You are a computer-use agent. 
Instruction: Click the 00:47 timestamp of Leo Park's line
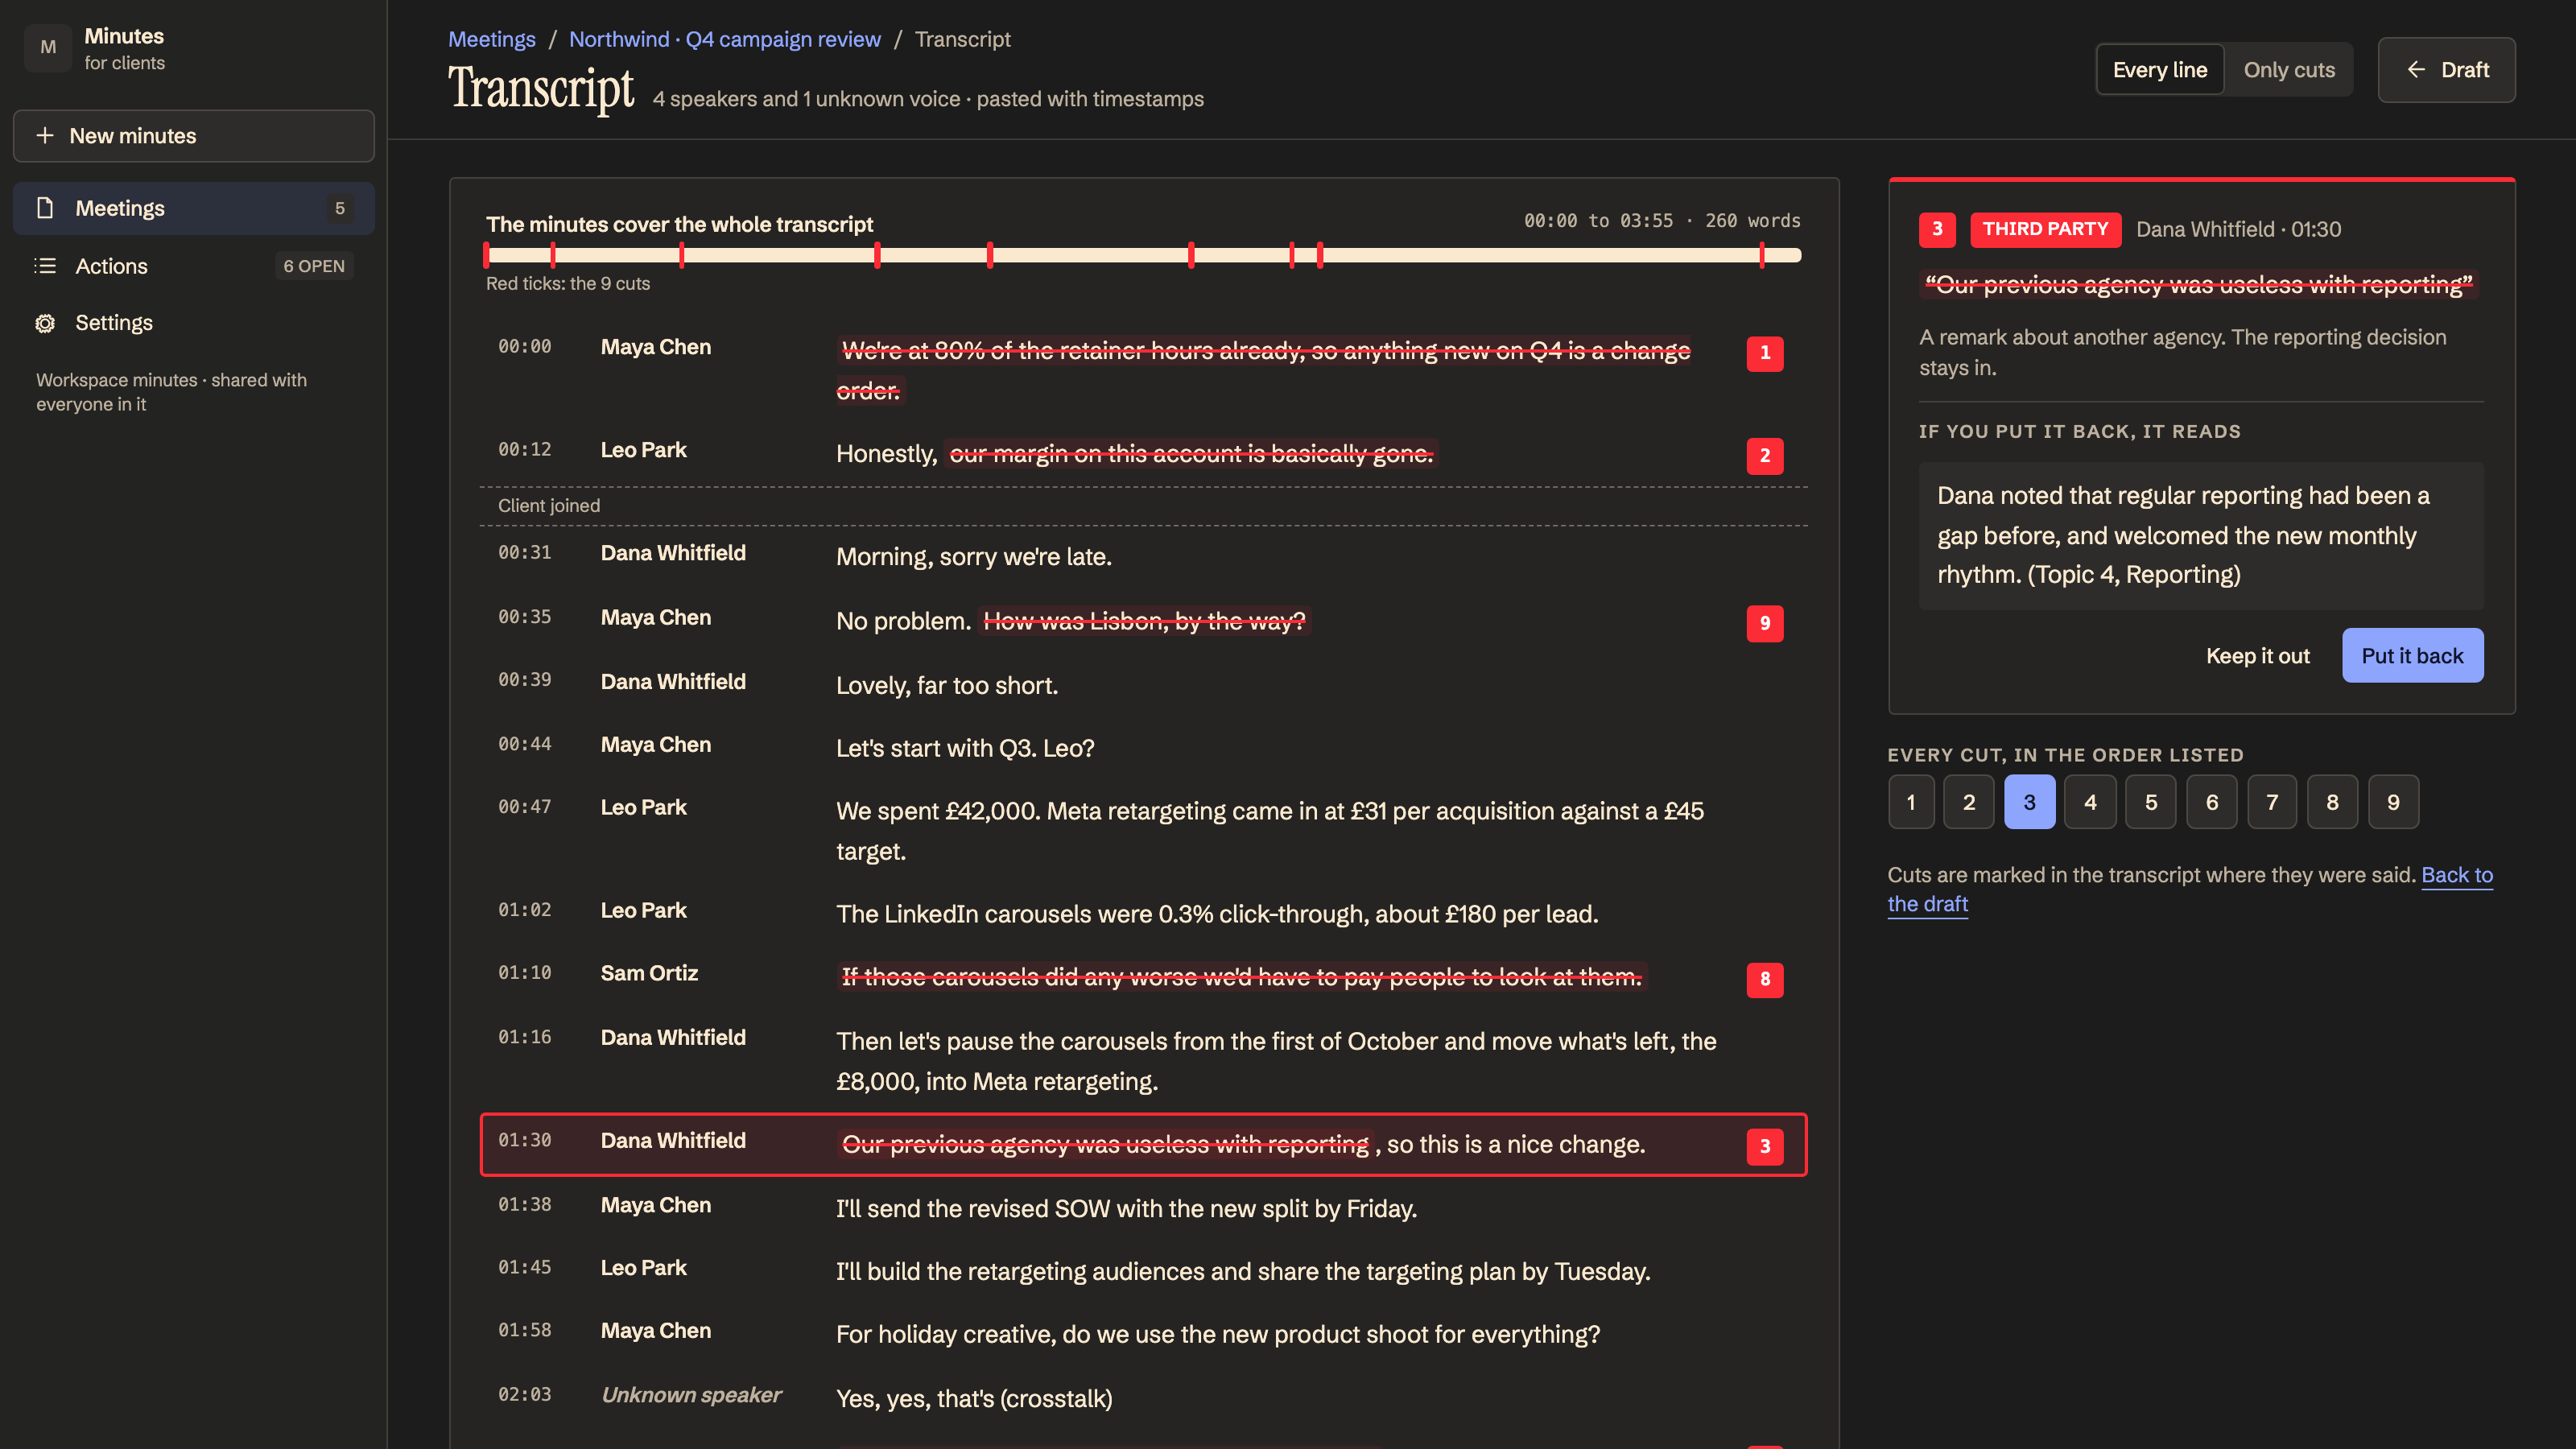pos(525,807)
